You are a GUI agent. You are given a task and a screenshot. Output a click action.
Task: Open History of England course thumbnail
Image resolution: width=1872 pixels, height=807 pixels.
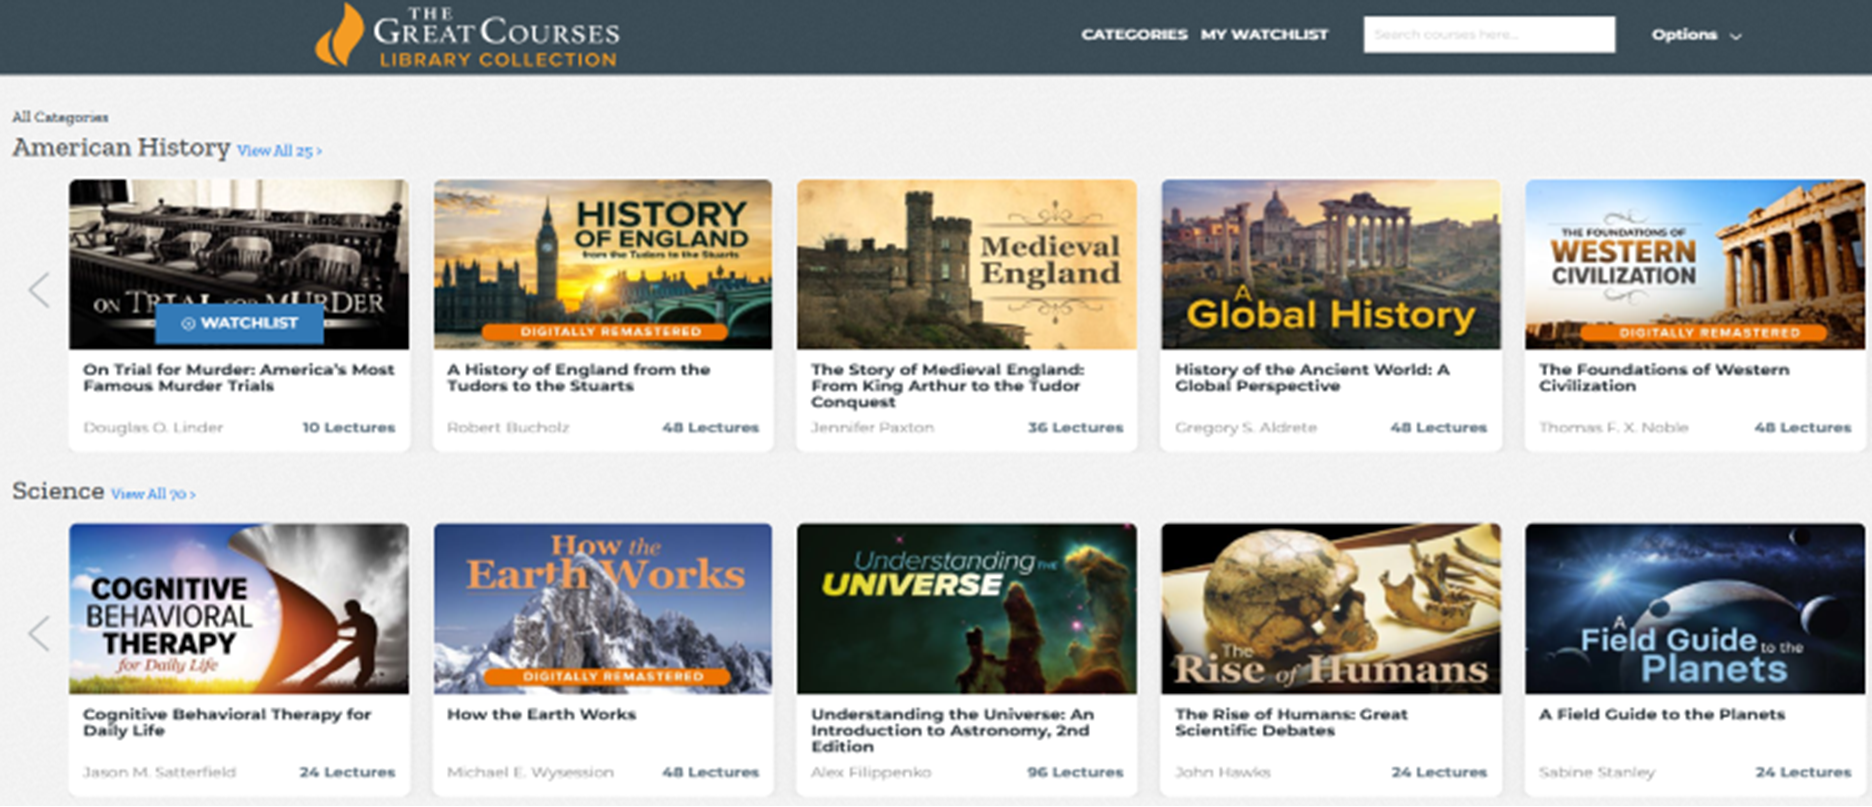pos(602,264)
